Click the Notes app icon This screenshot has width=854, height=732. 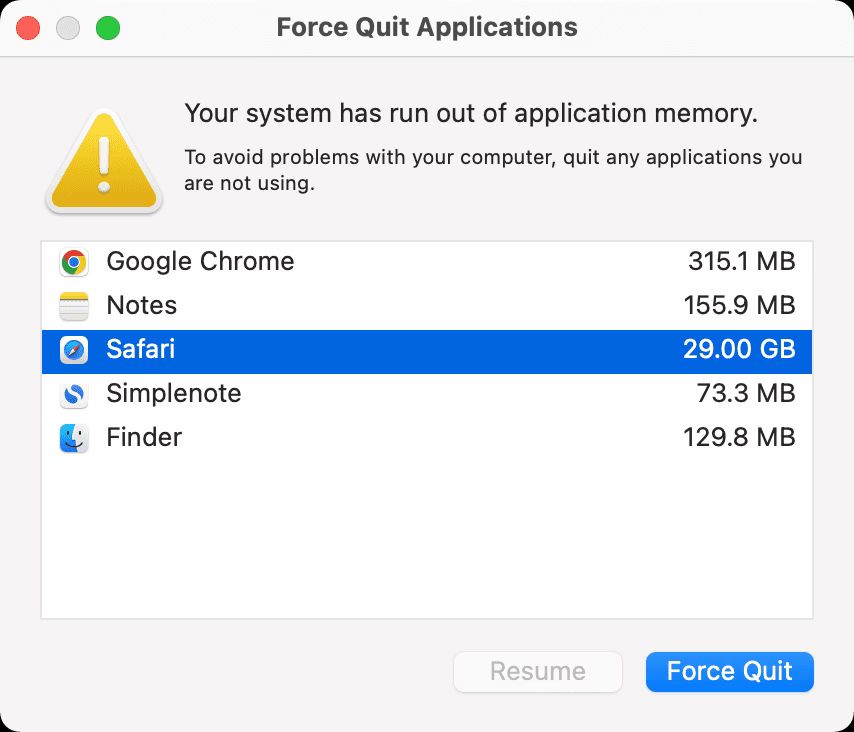coord(73,306)
